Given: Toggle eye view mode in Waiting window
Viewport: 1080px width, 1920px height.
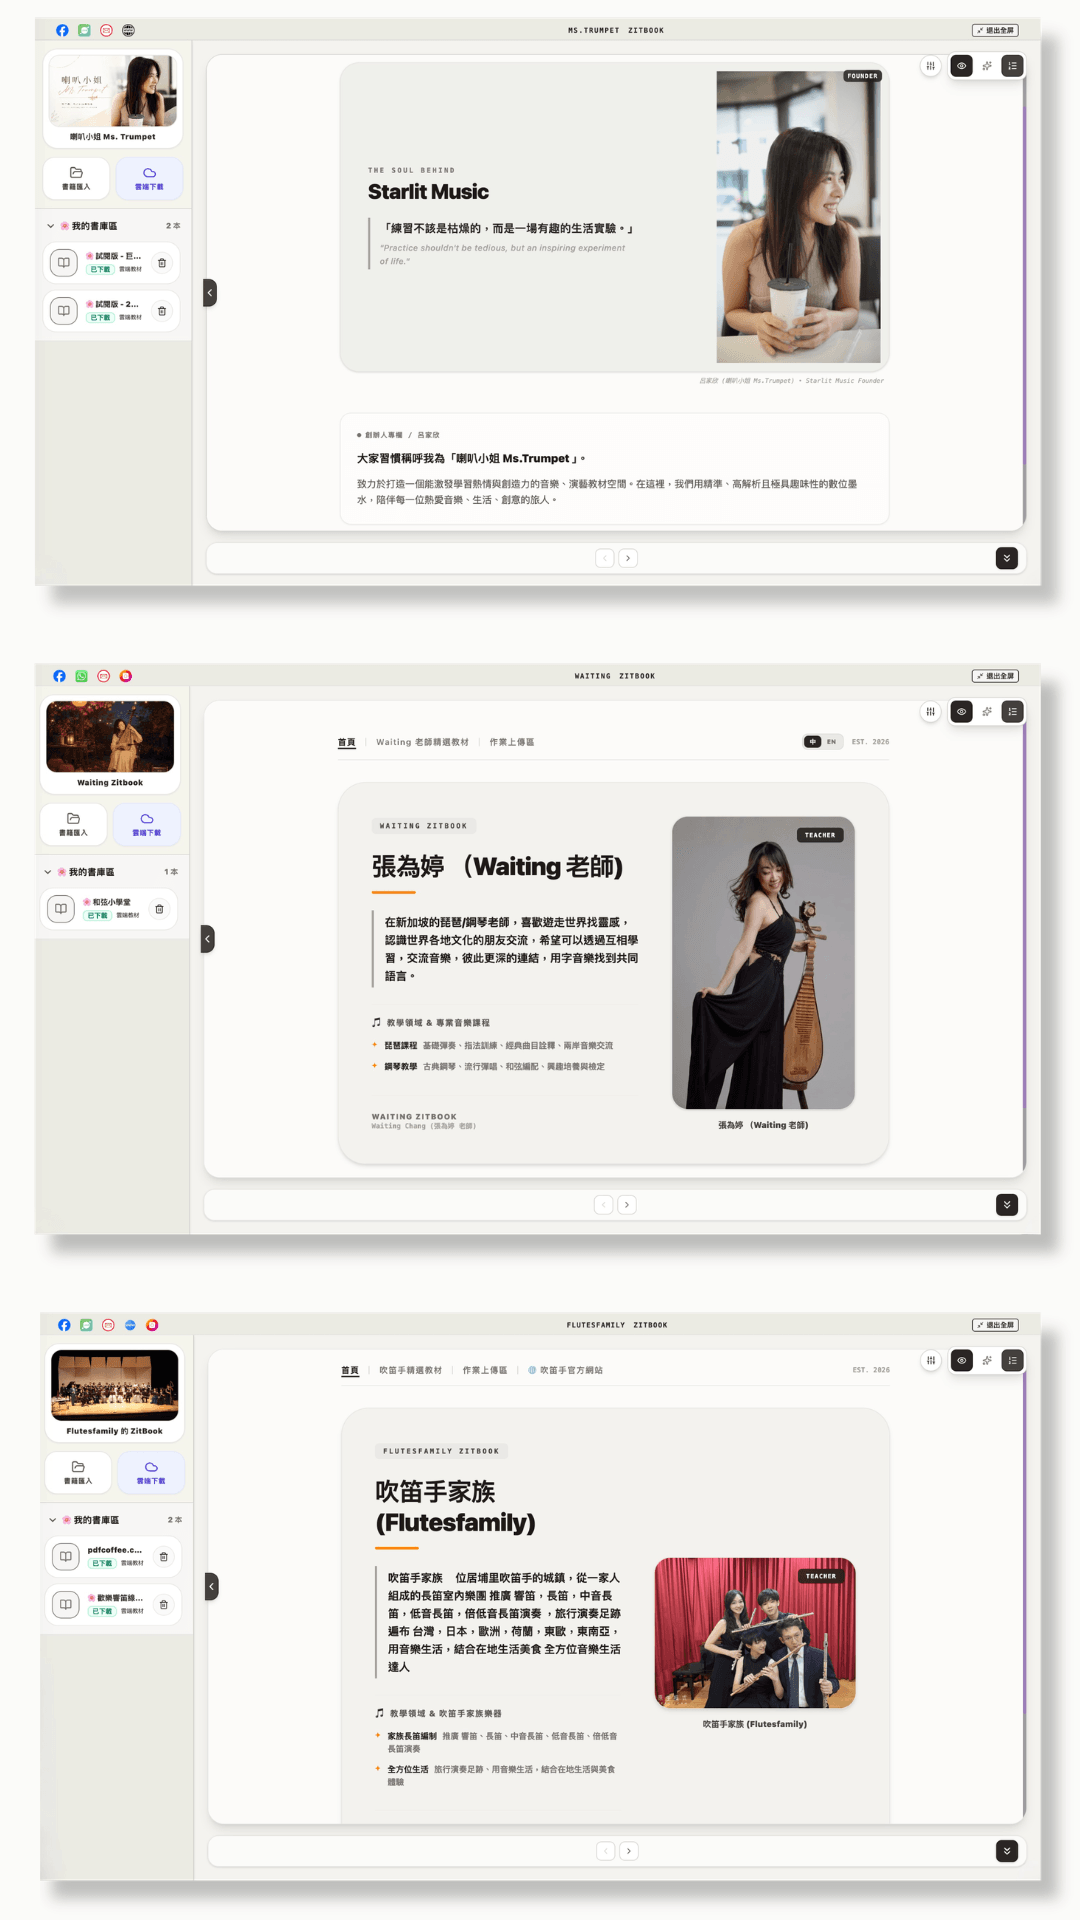Looking at the screenshot, I should [x=961, y=712].
